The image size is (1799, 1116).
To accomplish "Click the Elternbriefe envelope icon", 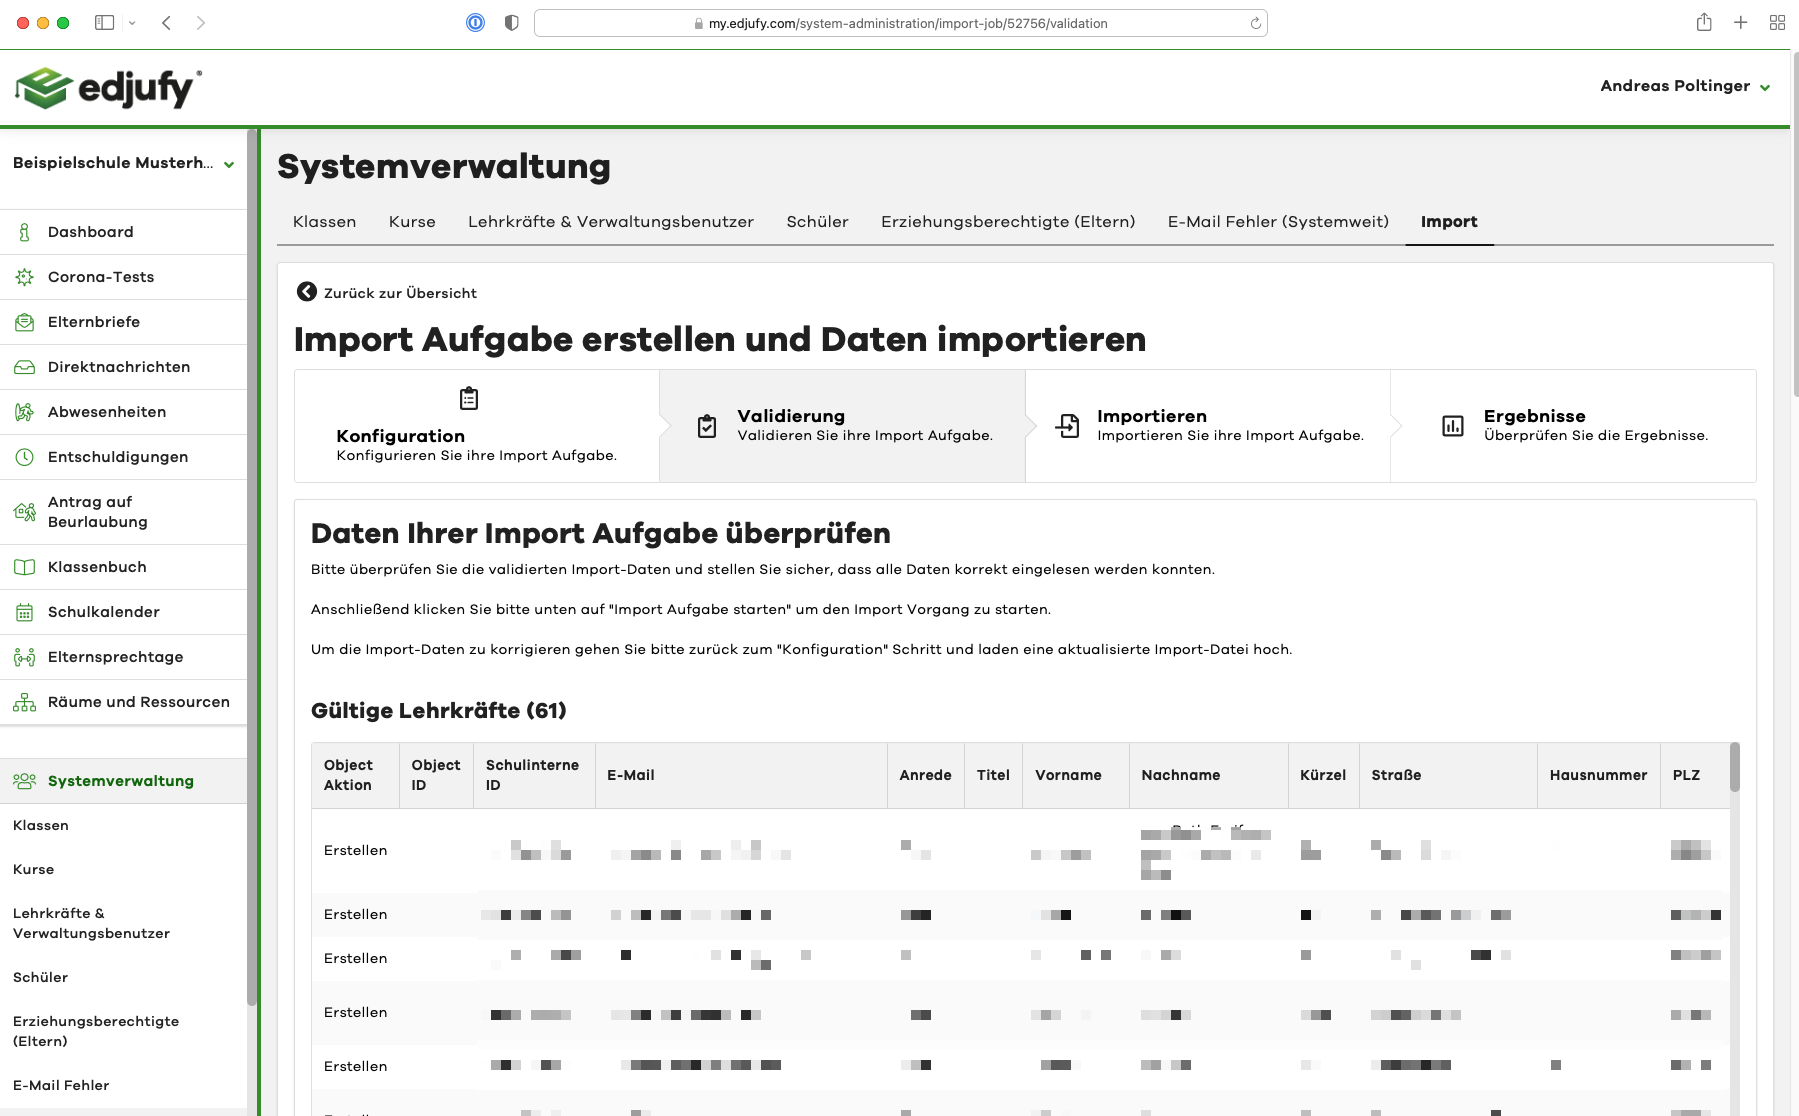I will [24, 322].
